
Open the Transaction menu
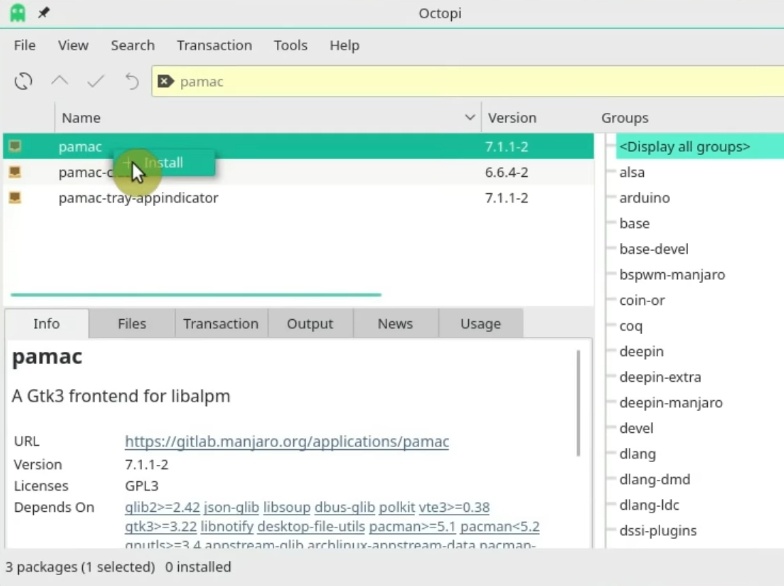214,46
